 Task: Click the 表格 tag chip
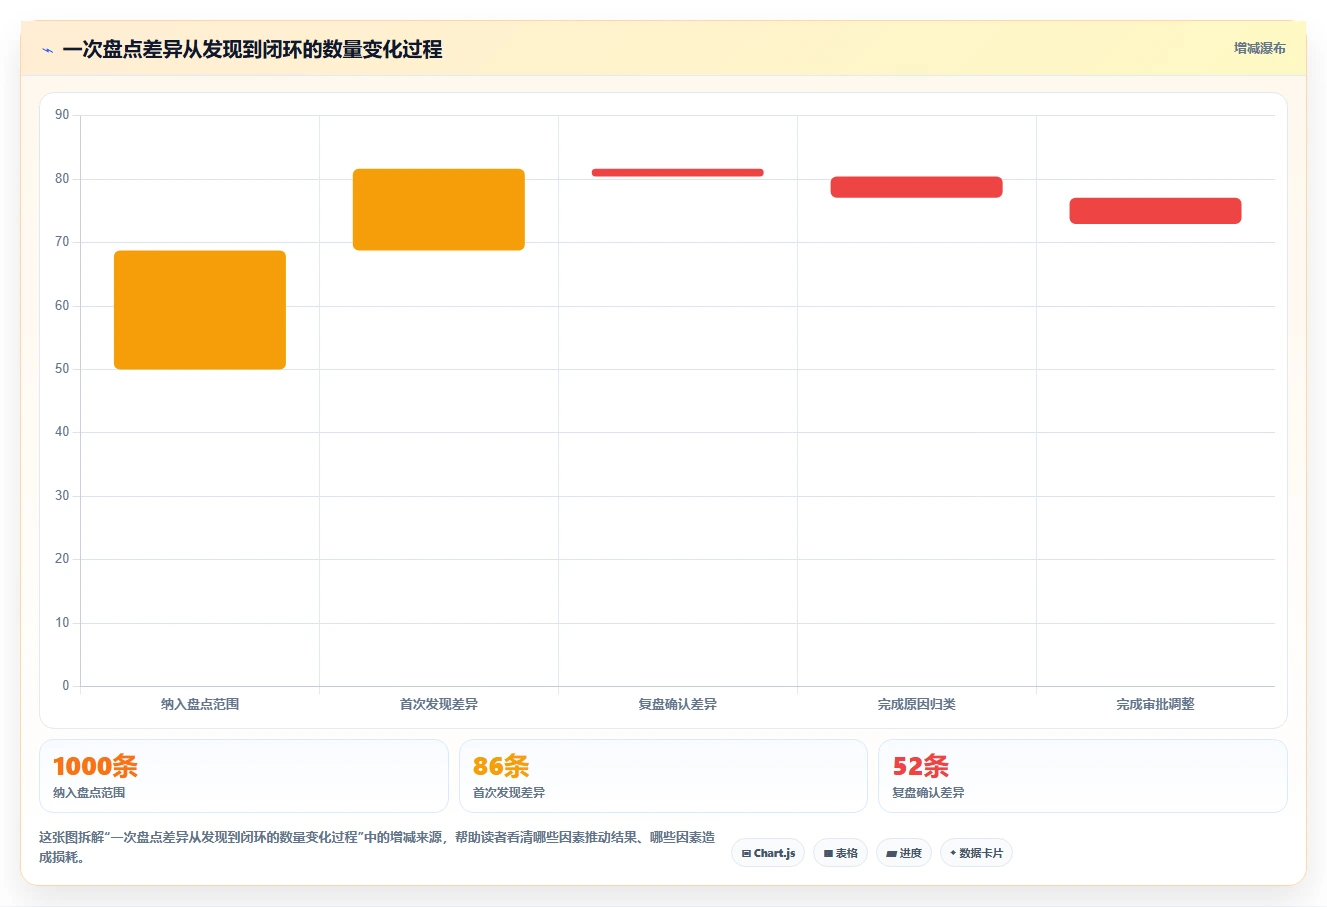(x=840, y=853)
